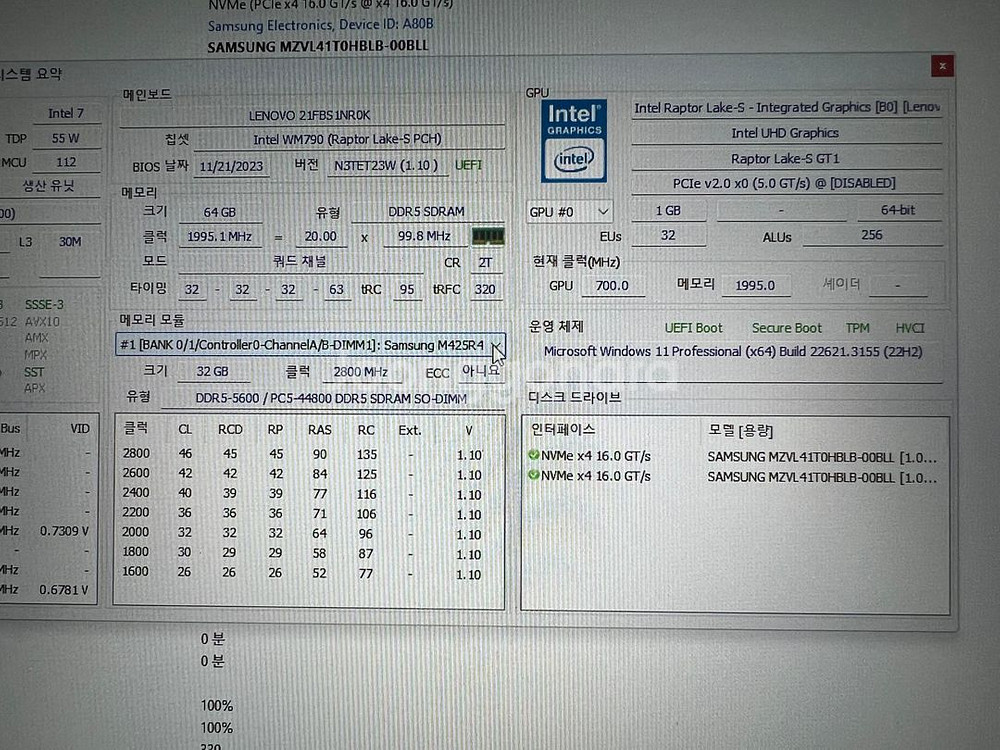The width and height of the screenshot is (1000, 750).
Task: Click the GPU memory clock 1995.0 value
Action: pos(755,286)
